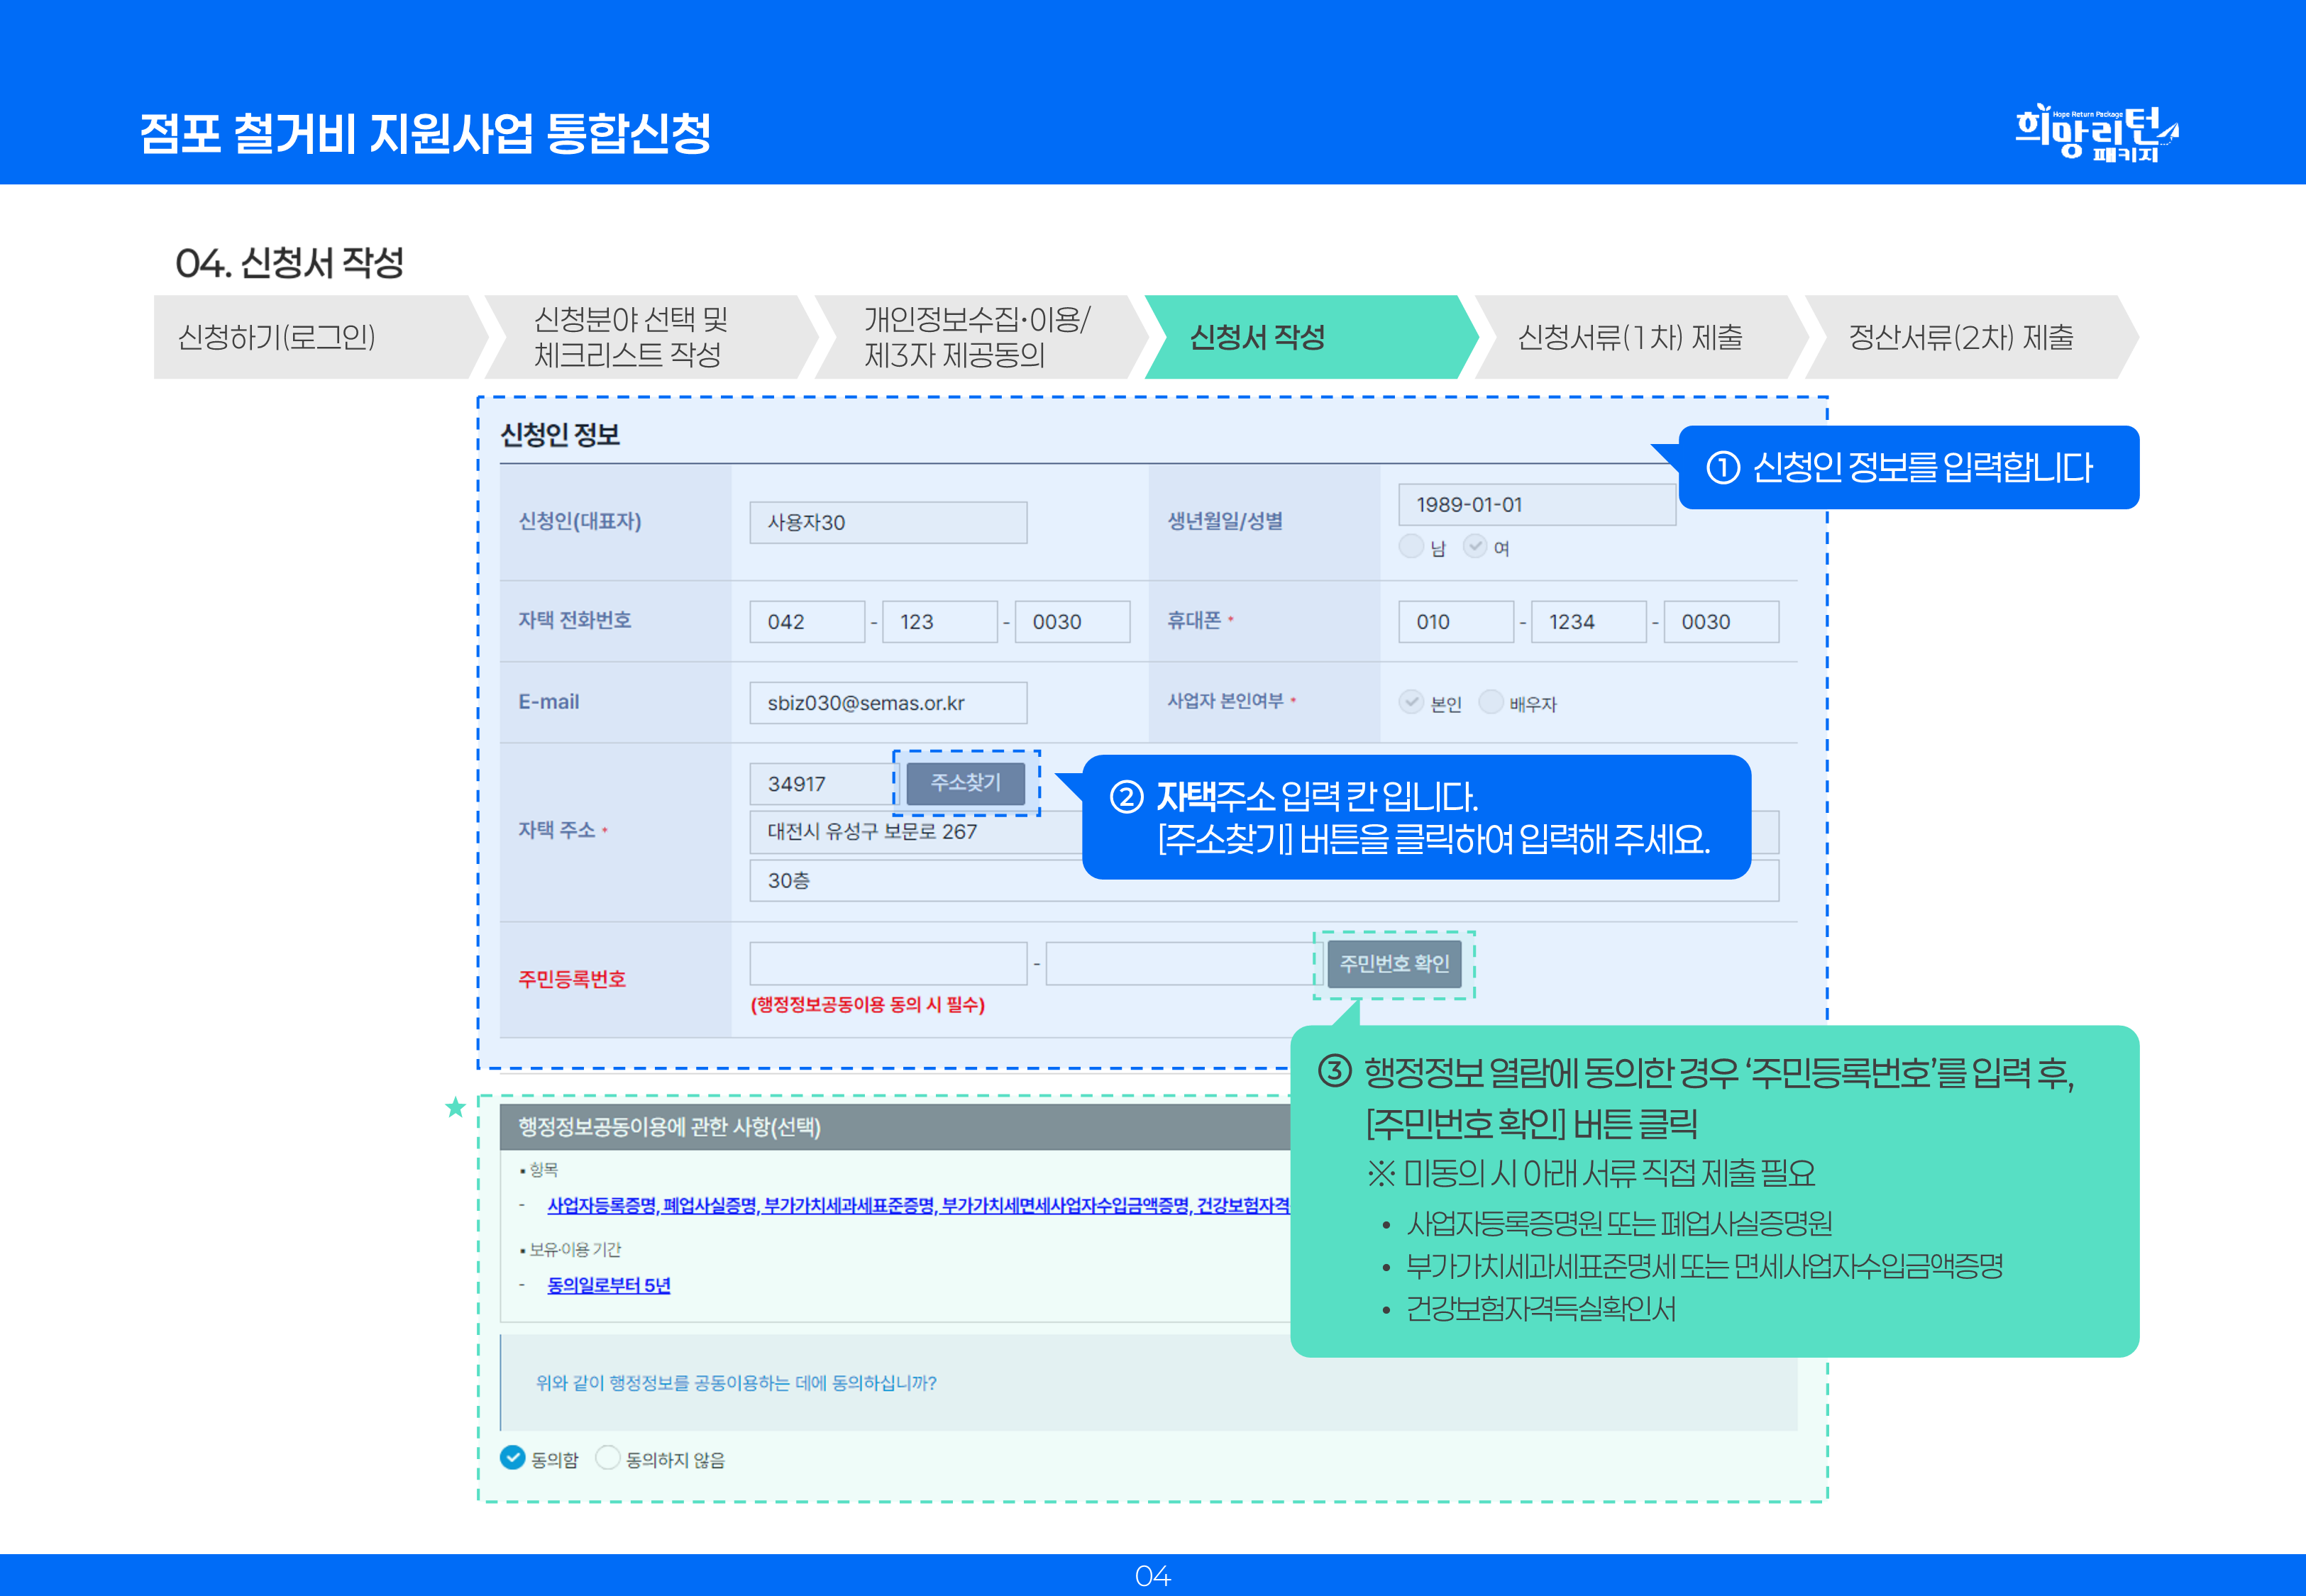
Task: Select the 여 gender radio button
Action: (1475, 546)
